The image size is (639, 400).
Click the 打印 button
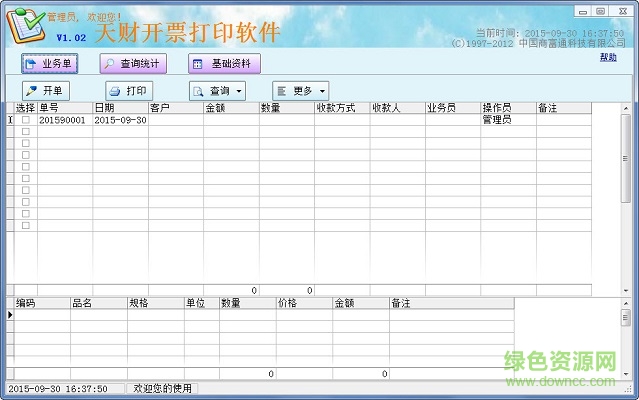(x=129, y=90)
